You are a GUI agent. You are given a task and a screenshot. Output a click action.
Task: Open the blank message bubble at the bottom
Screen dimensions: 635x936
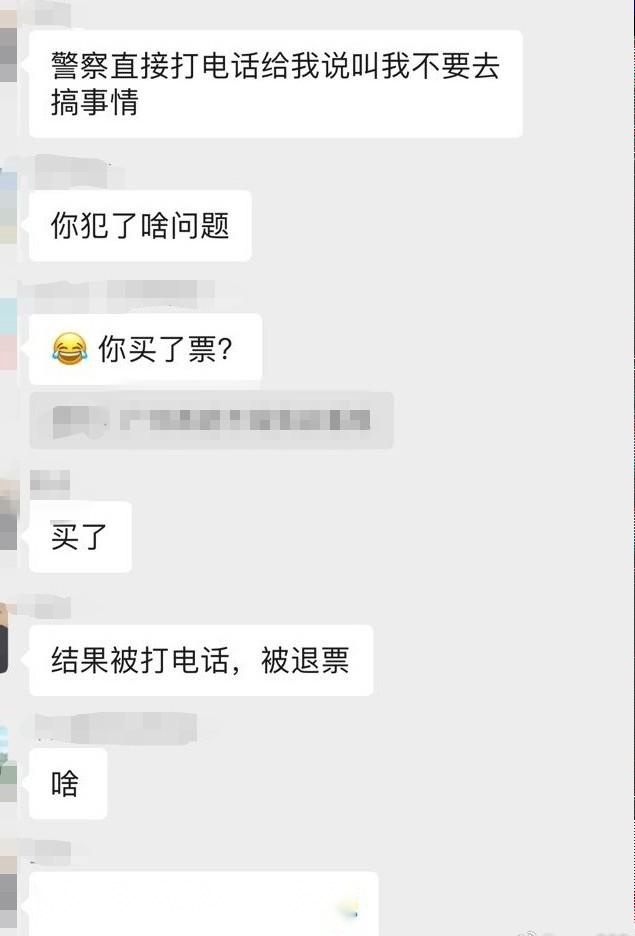pyautogui.click(x=204, y=904)
